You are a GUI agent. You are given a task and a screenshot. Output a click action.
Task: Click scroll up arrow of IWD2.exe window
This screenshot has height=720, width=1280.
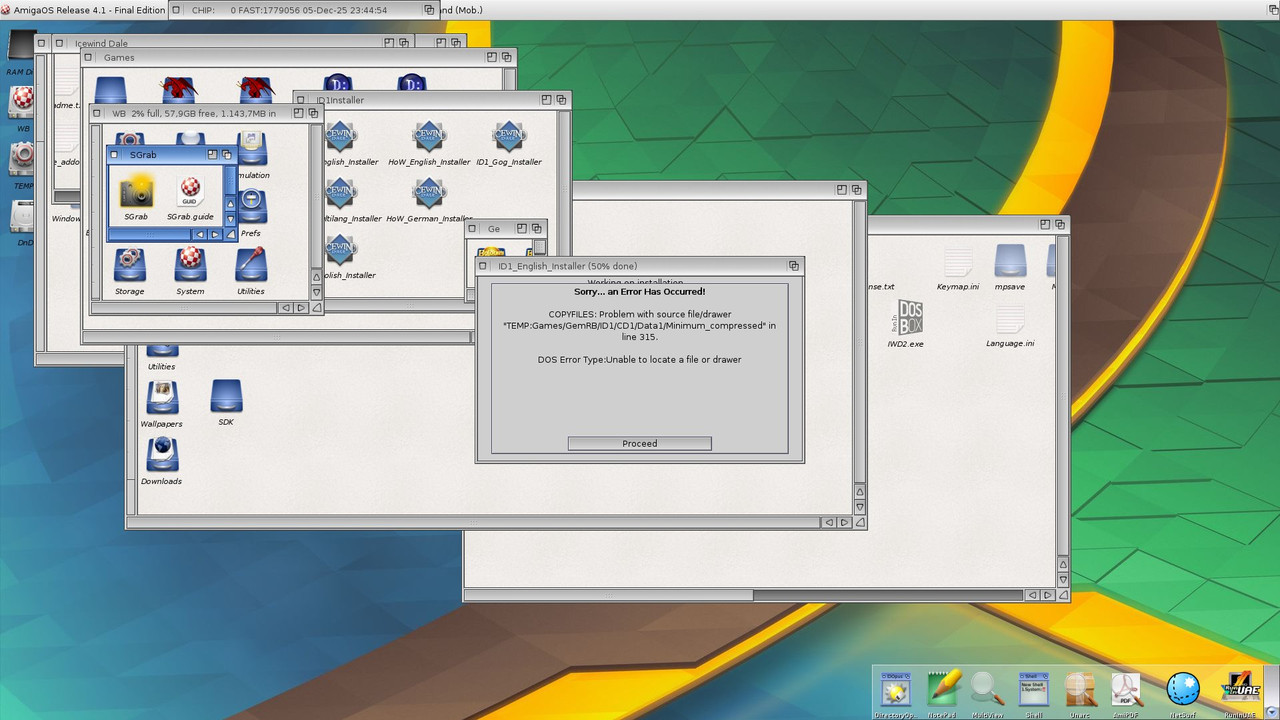[x=1063, y=565]
